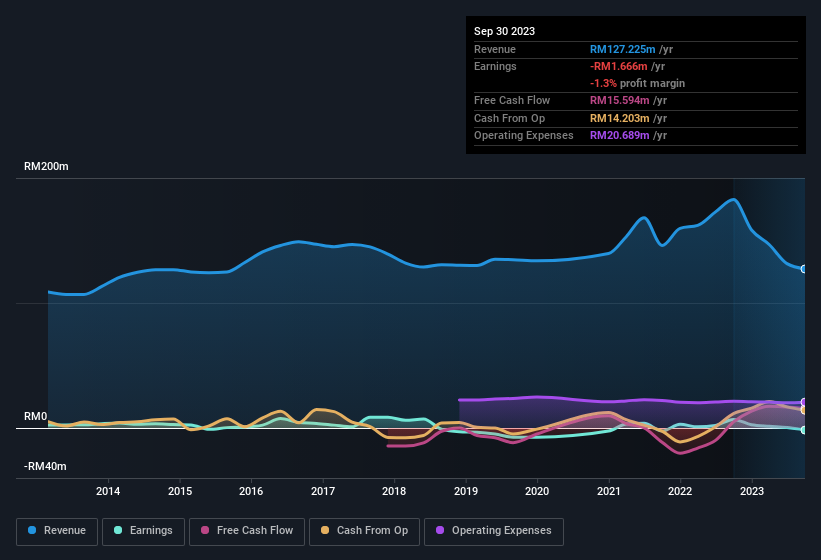Click the Revenue label in tooltip
The width and height of the screenshot is (821, 560).
click(495, 49)
